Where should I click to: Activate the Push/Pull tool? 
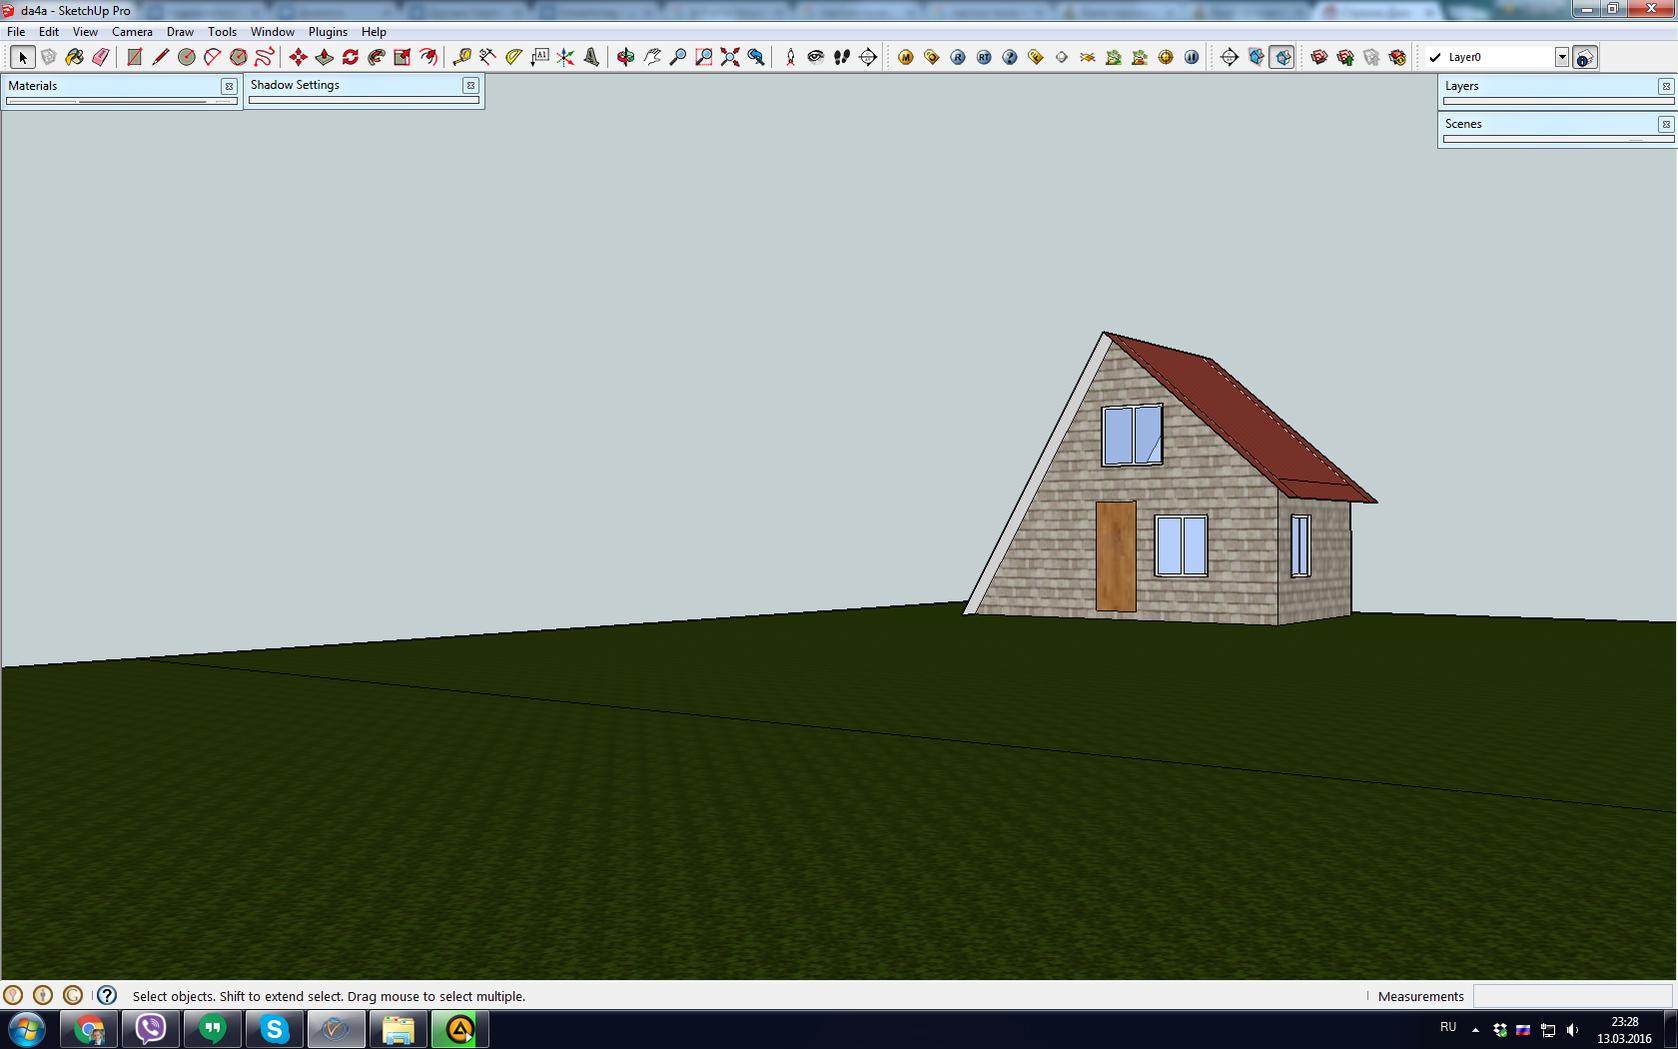pos(324,57)
